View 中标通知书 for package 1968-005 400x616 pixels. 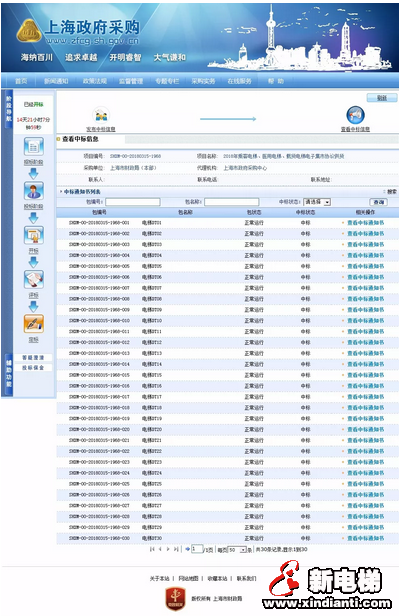point(365,266)
